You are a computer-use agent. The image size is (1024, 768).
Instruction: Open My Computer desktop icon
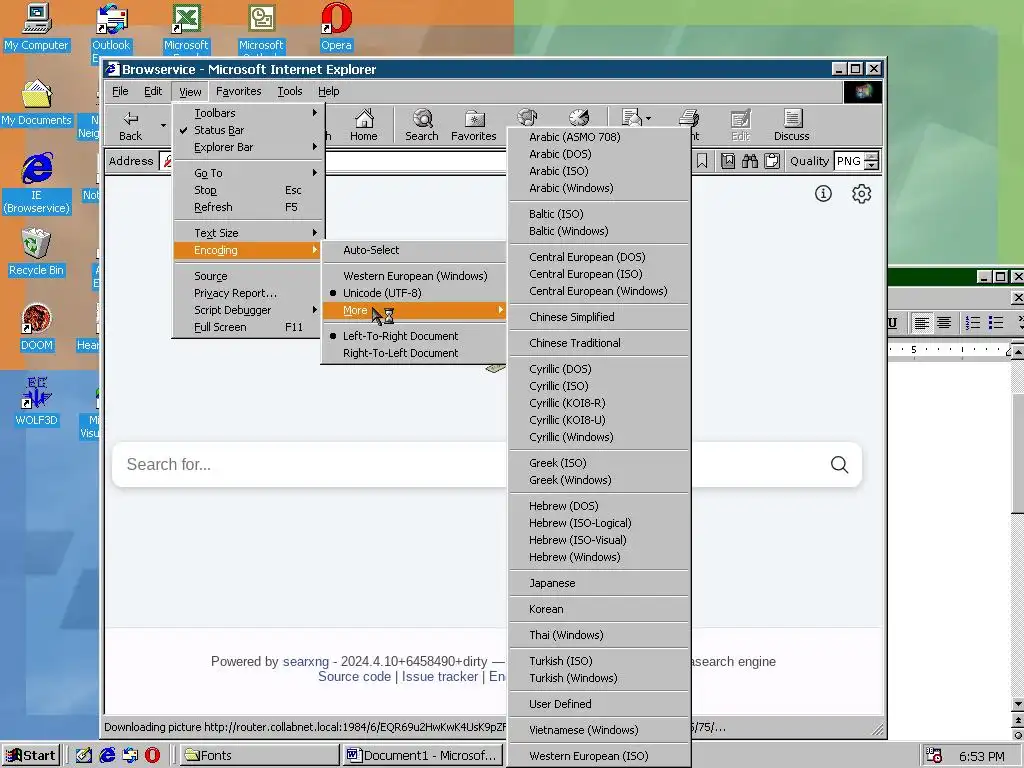coord(37,27)
